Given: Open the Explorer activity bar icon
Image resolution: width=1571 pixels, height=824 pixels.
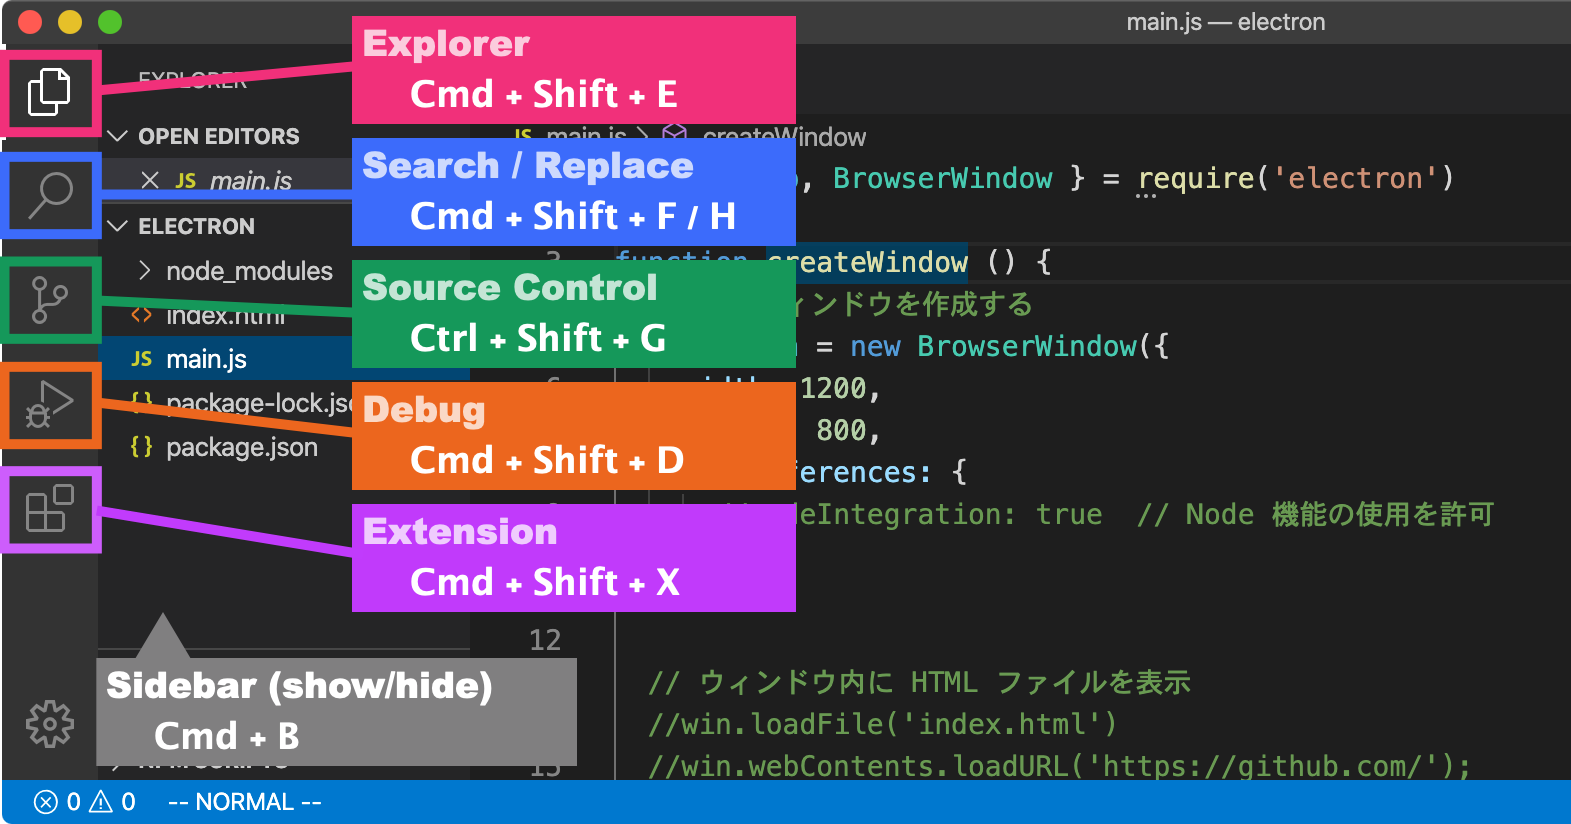Looking at the screenshot, I should pos(49,92).
